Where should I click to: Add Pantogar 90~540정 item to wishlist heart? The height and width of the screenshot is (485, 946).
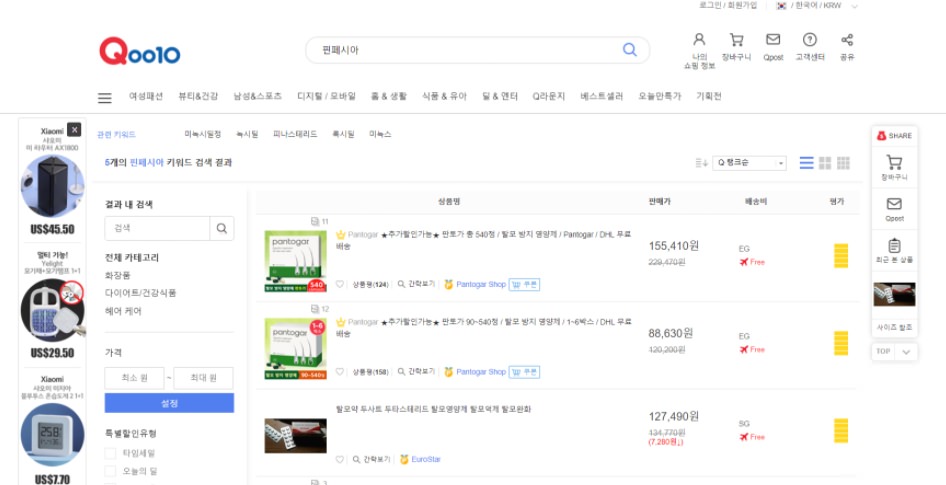[x=340, y=372]
